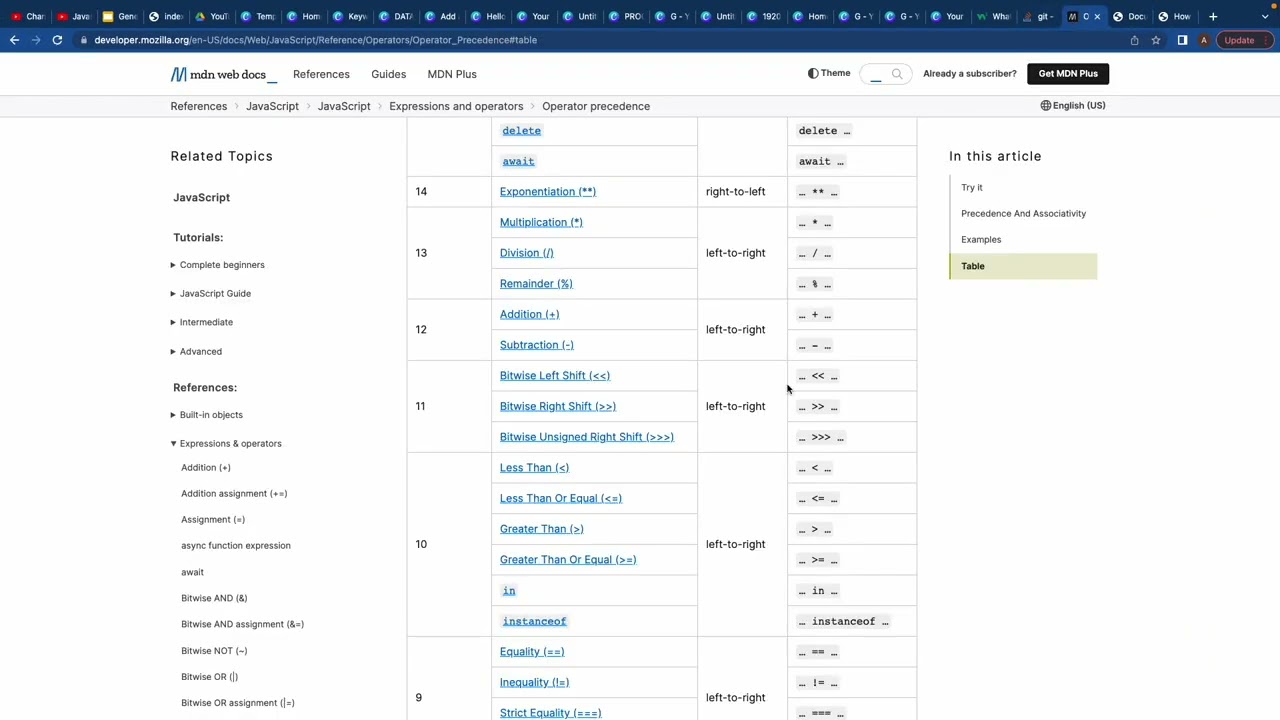Open the Division (/) table link
The width and height of the screenshot is (1280, 720).
click(527, 253)
